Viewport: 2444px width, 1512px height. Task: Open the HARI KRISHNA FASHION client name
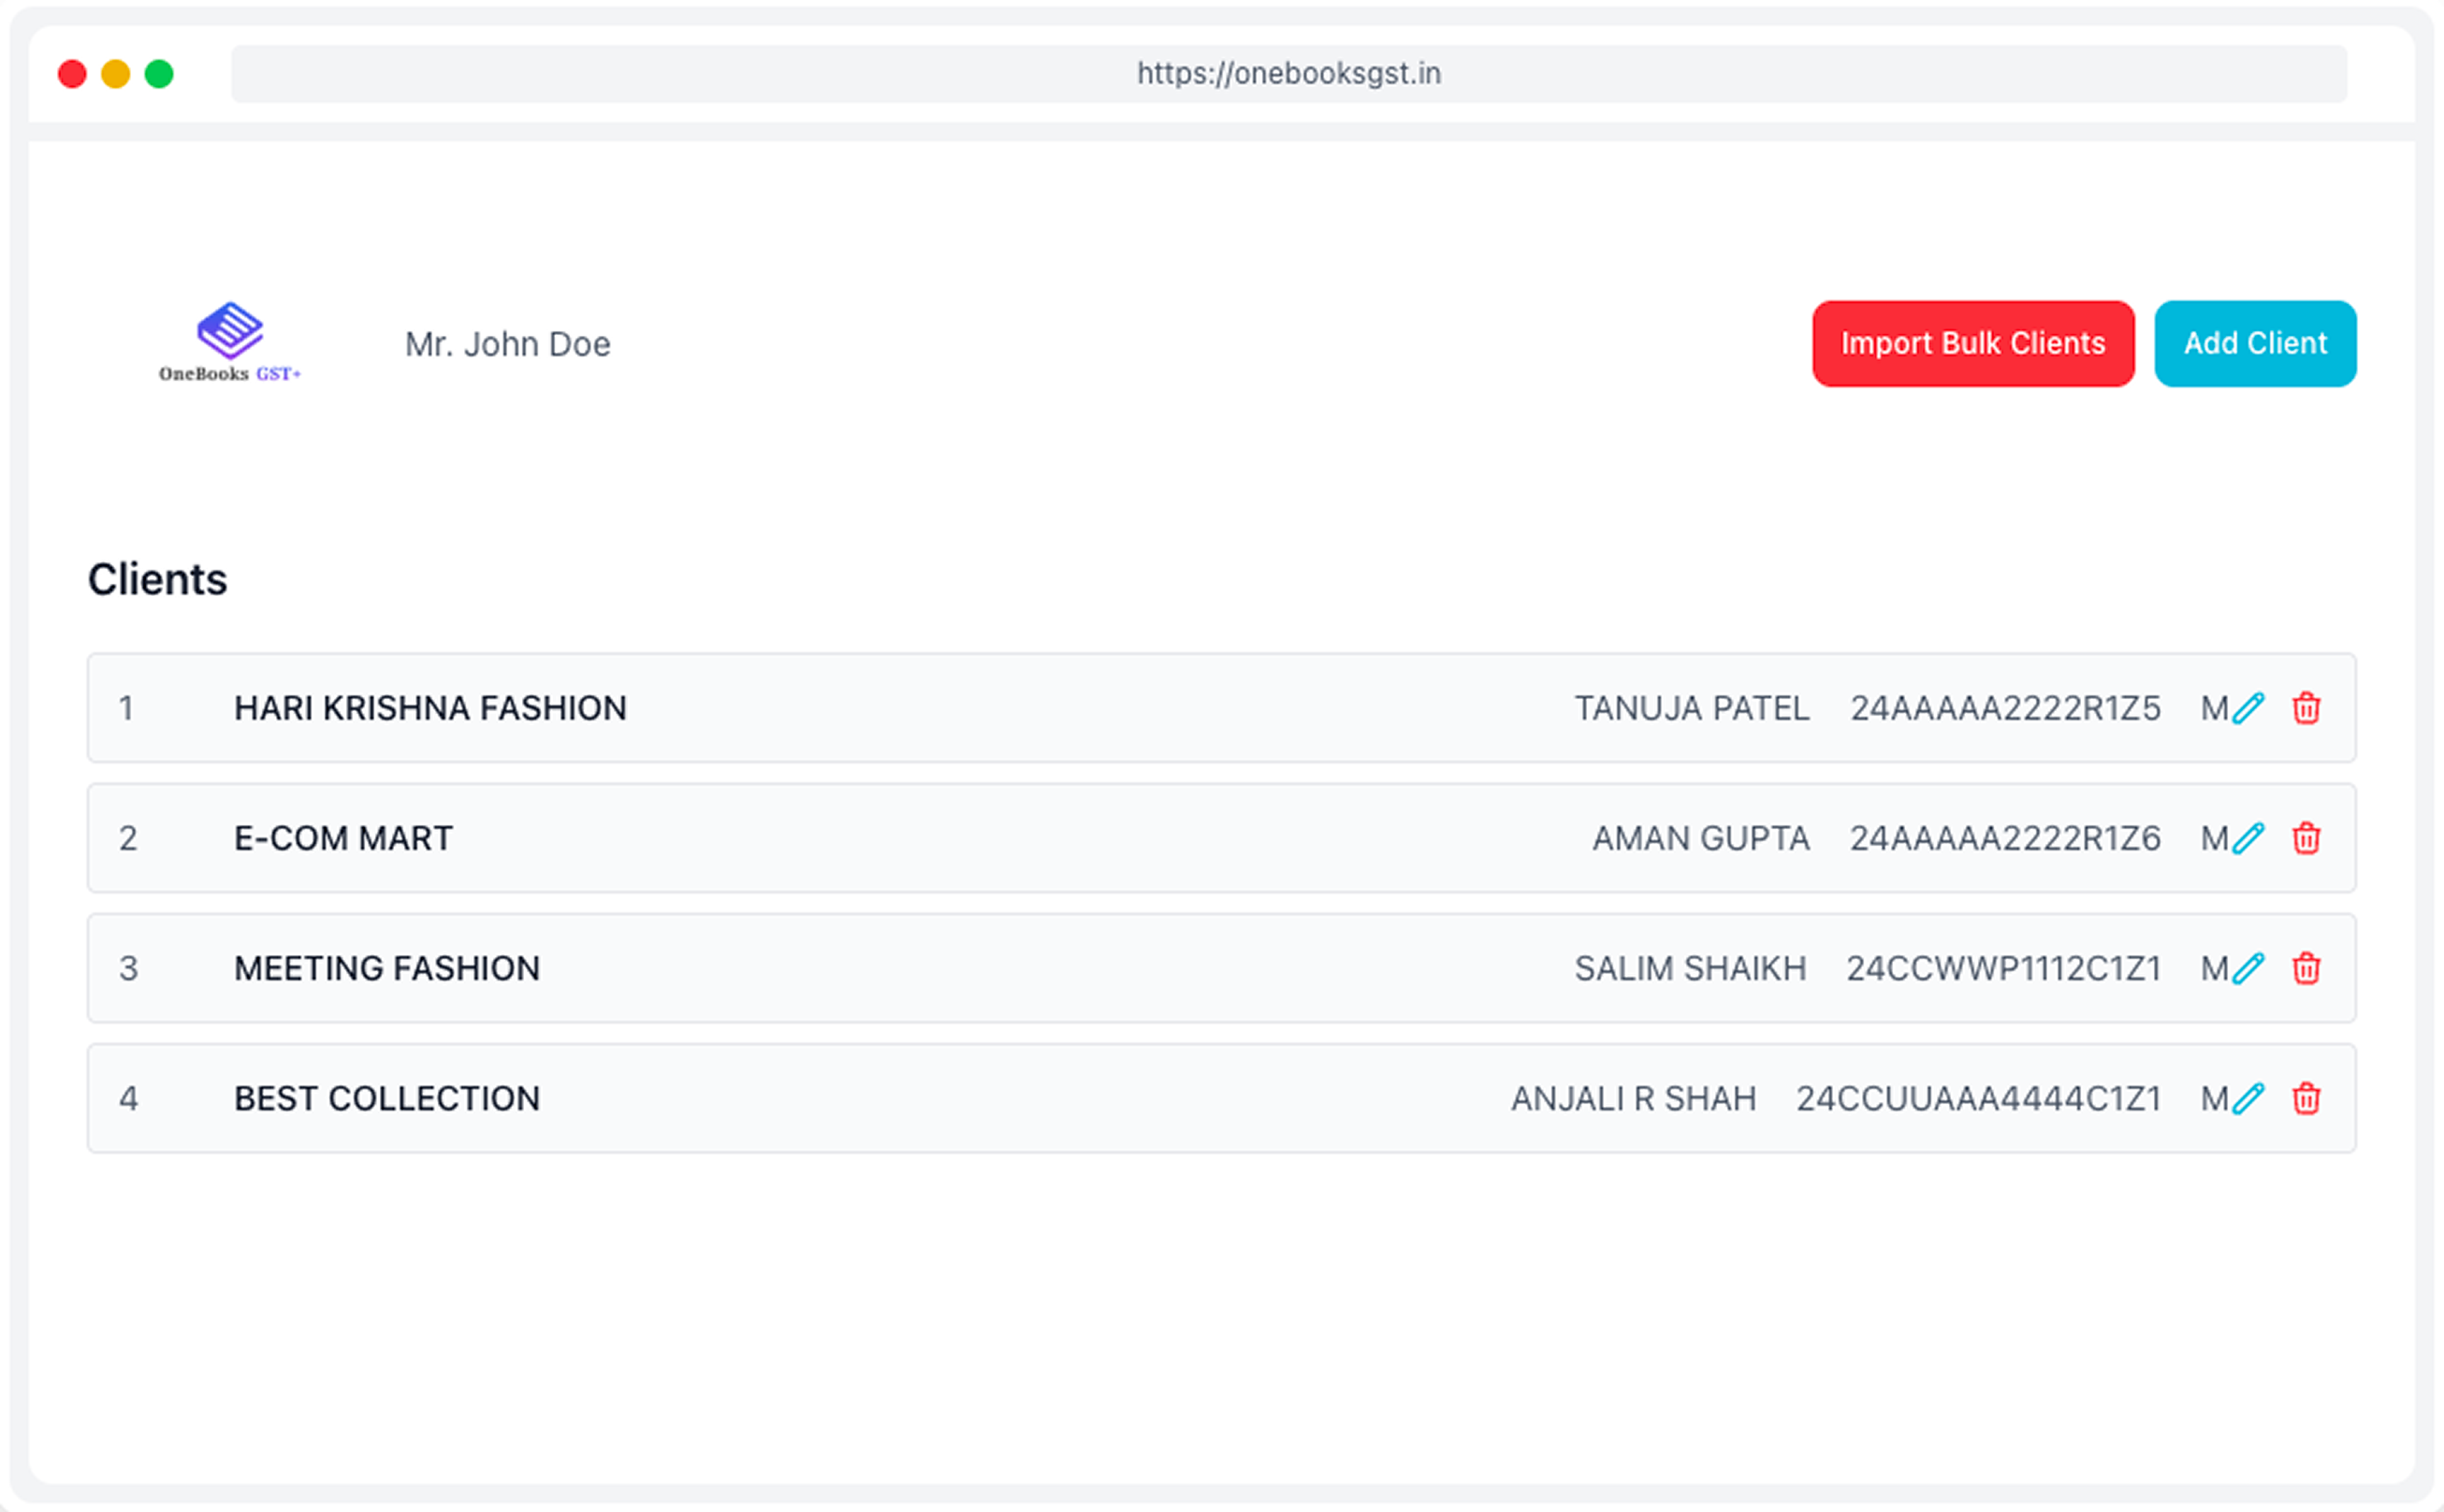[430, 708]
